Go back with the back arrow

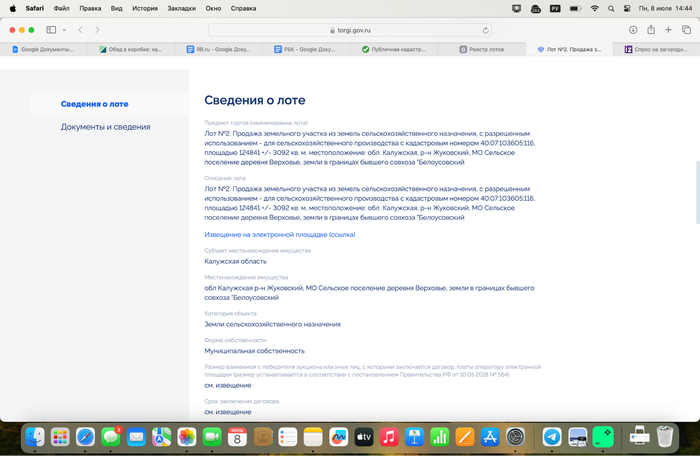pos(81,30)
